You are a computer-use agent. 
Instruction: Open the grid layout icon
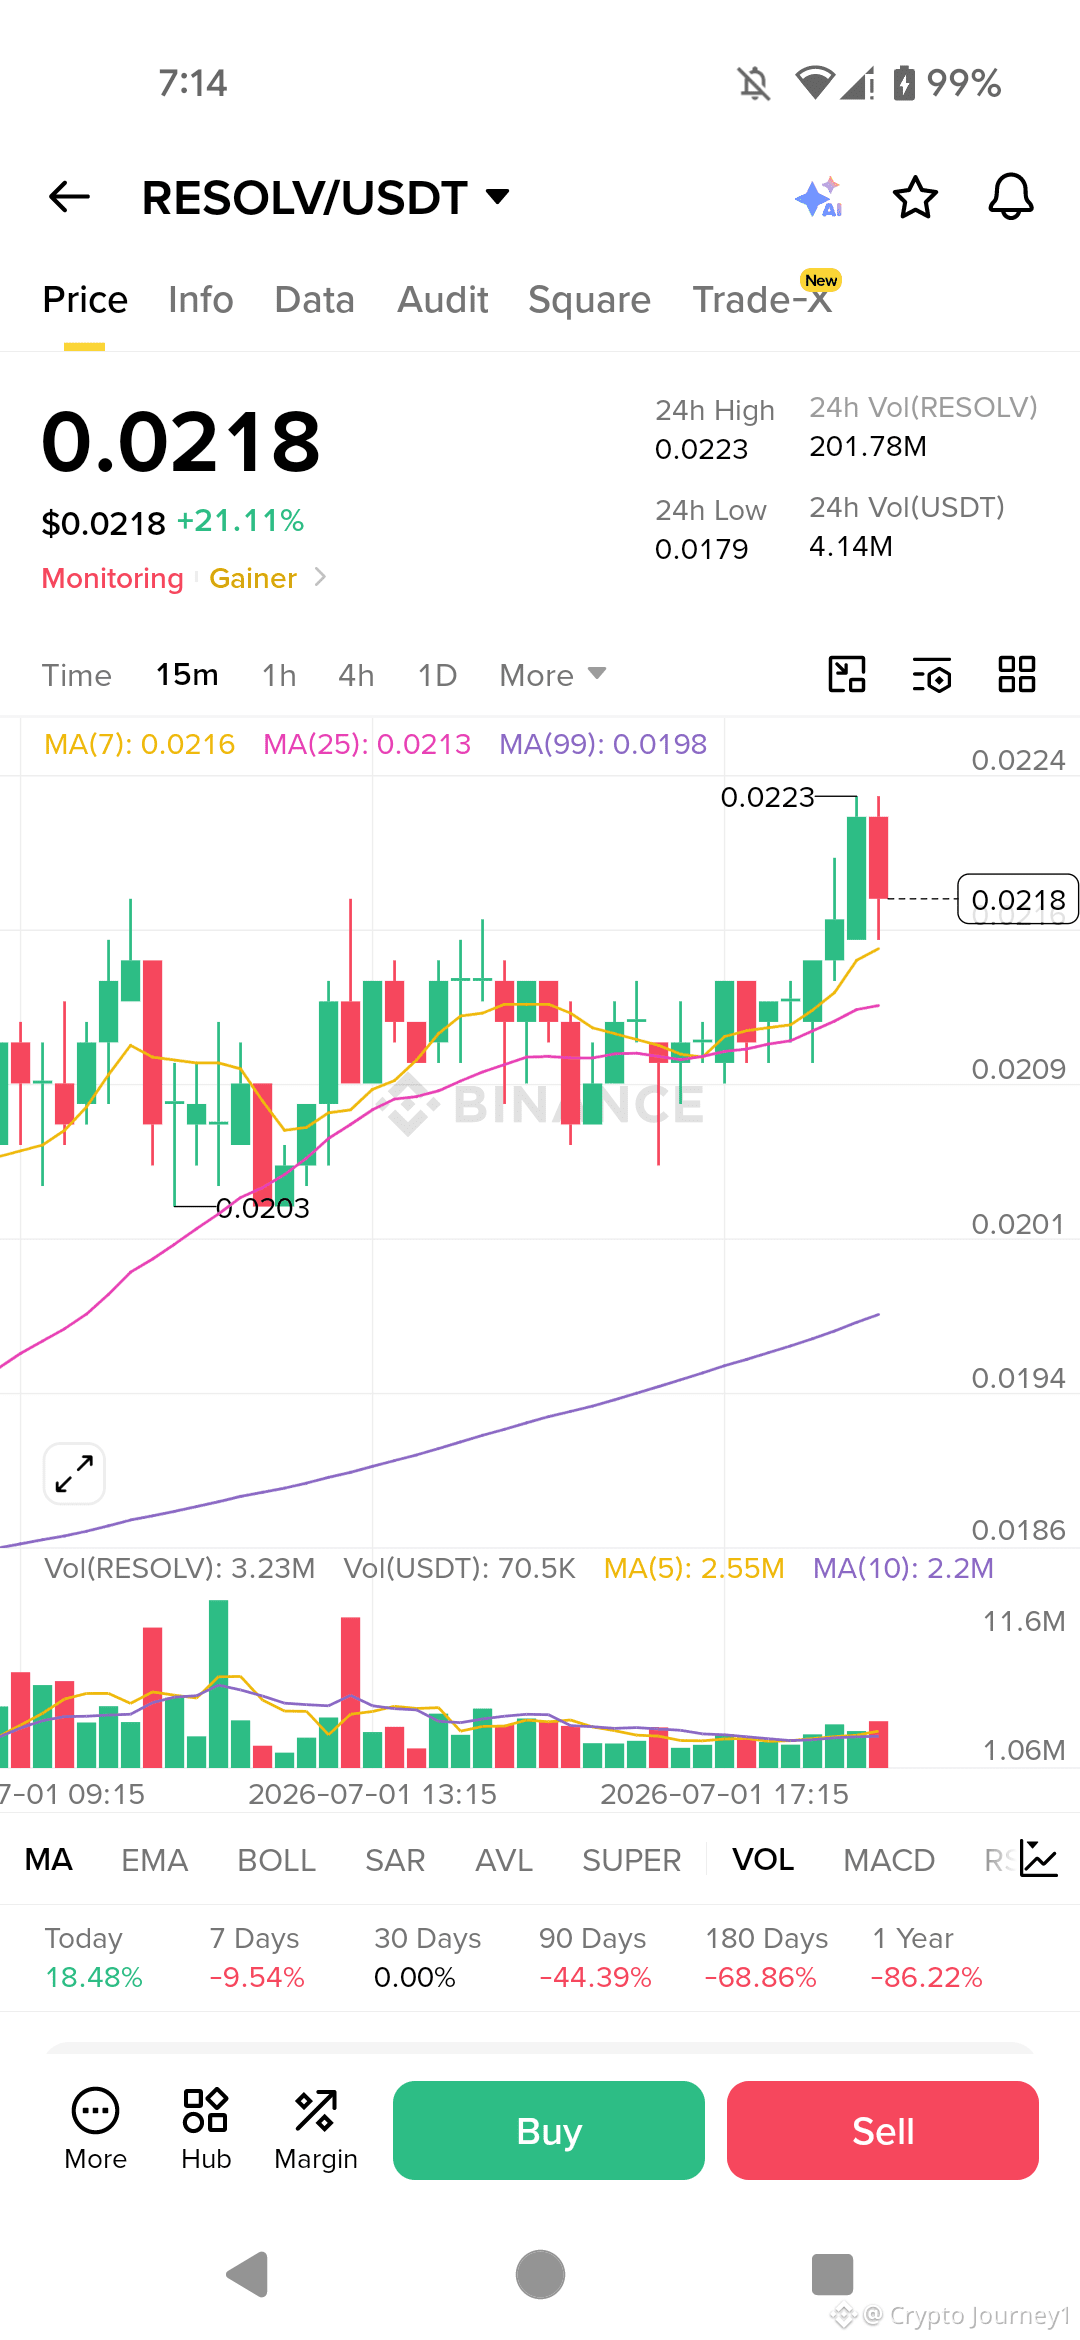point(1017,674)
